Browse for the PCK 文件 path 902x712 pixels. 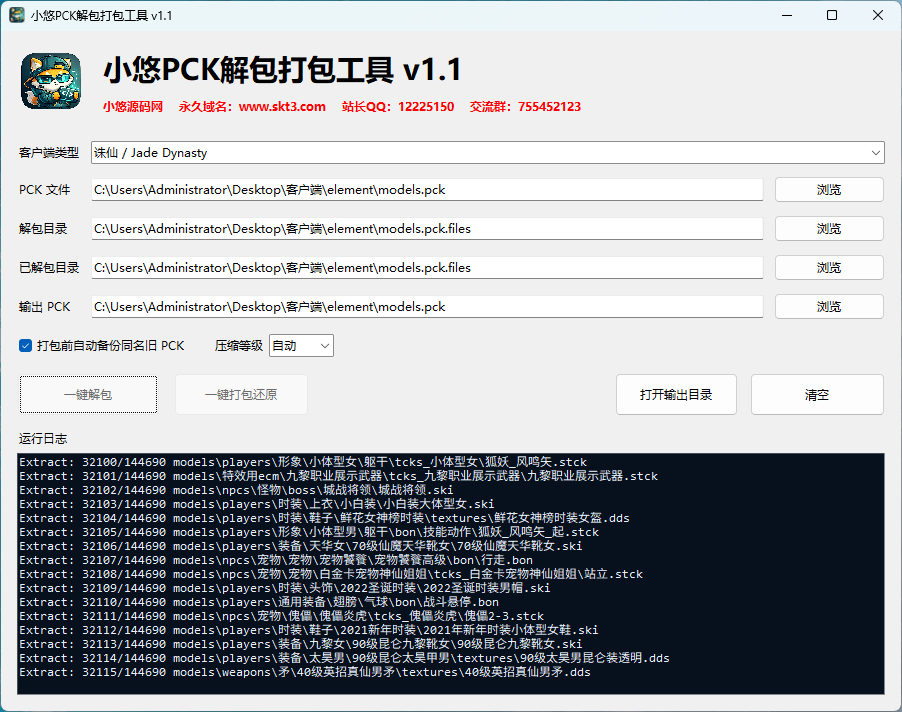coord(829,190)
